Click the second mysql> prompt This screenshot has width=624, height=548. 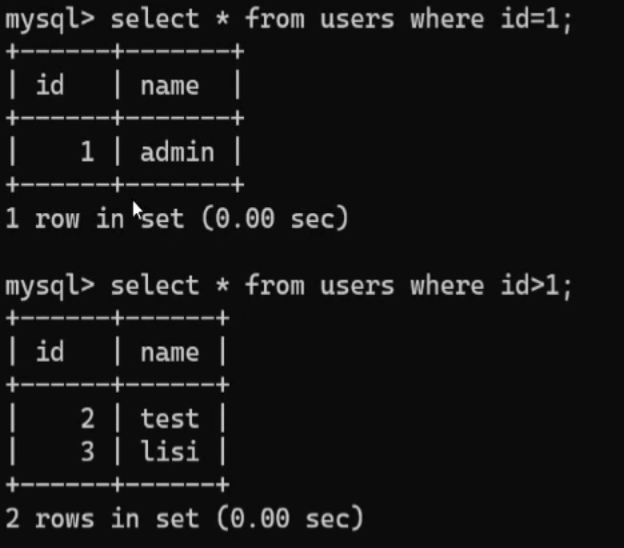click(x=50, y=287)
